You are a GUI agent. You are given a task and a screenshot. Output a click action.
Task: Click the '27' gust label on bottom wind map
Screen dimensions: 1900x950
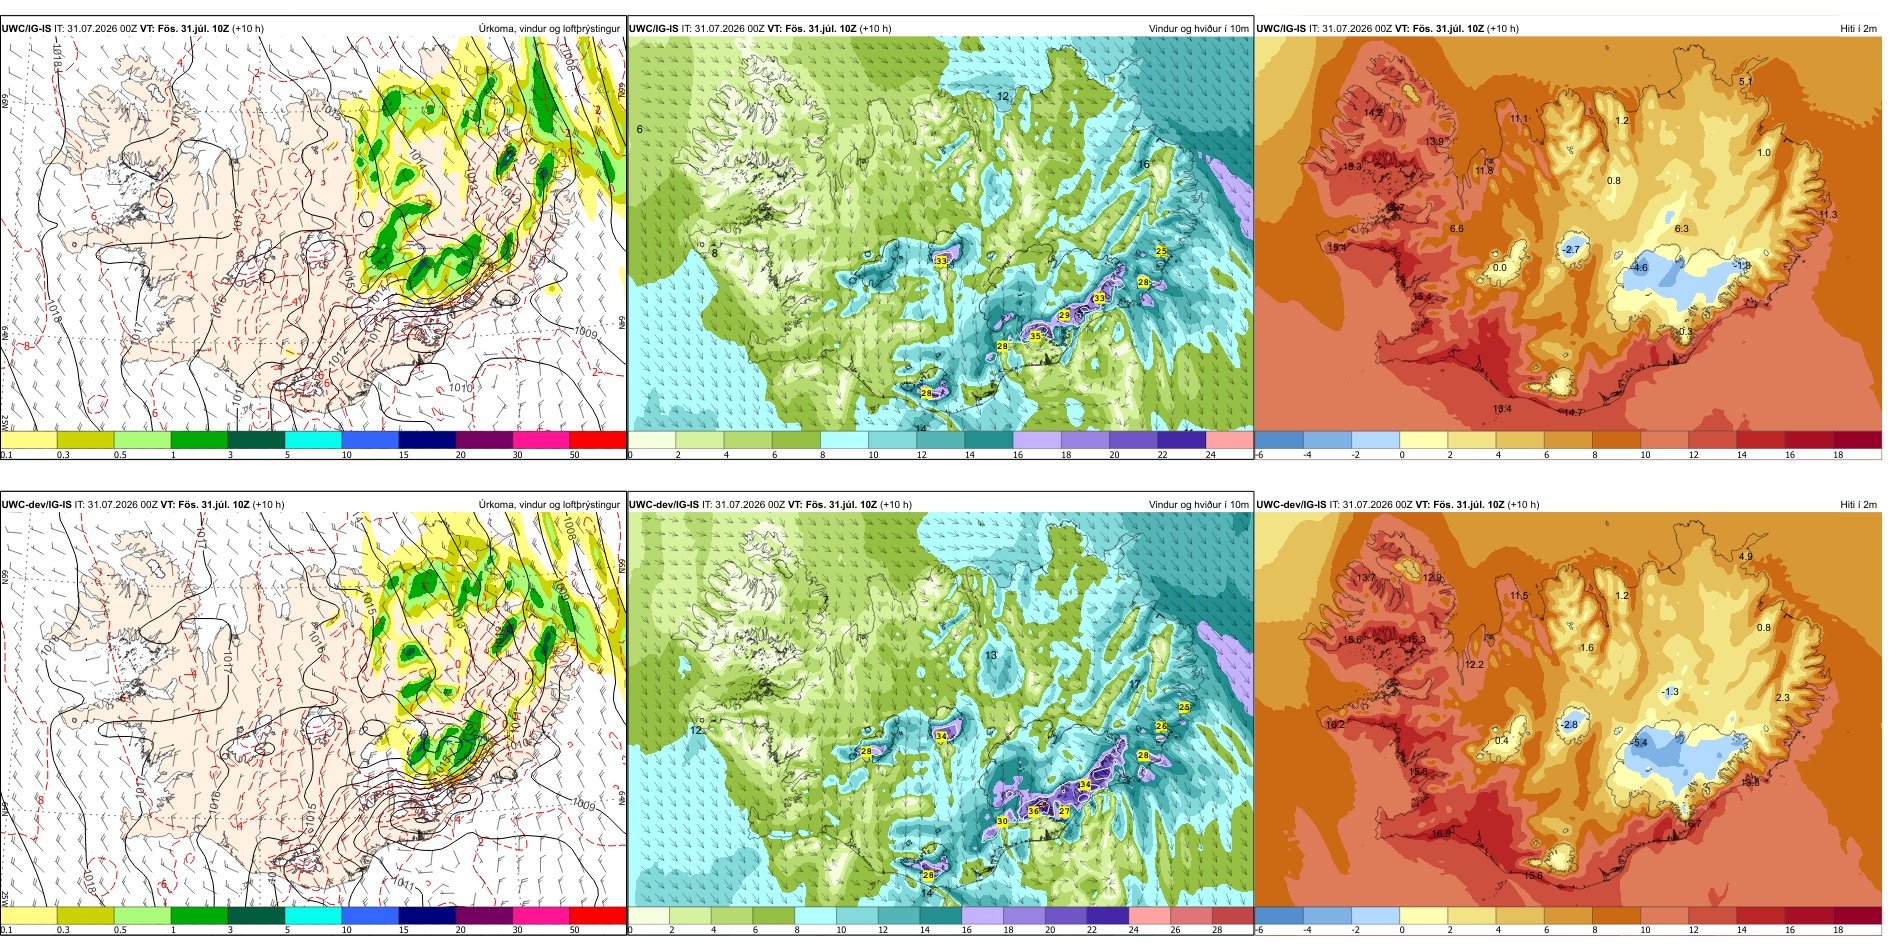pos(1064,811)
